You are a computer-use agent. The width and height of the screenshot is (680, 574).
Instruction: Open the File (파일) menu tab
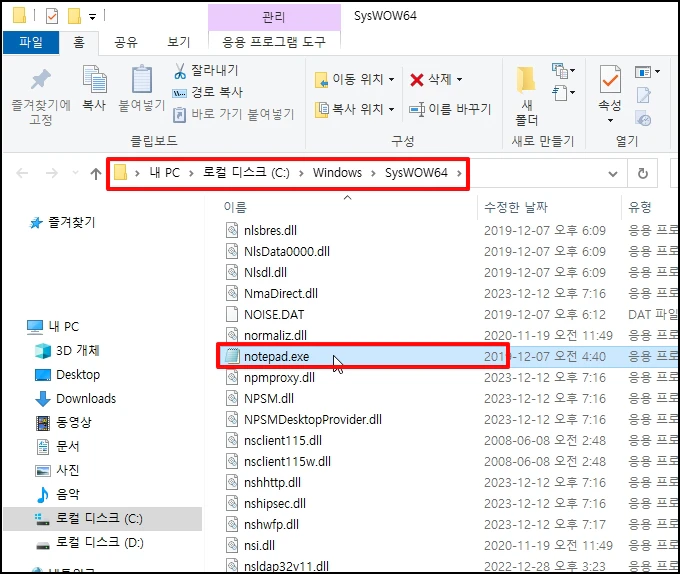pyautogui.click(x=31, y=42)
